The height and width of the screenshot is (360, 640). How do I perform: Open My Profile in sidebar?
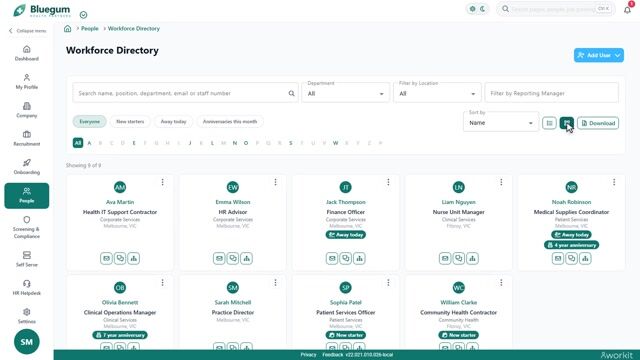click(27, 82)
